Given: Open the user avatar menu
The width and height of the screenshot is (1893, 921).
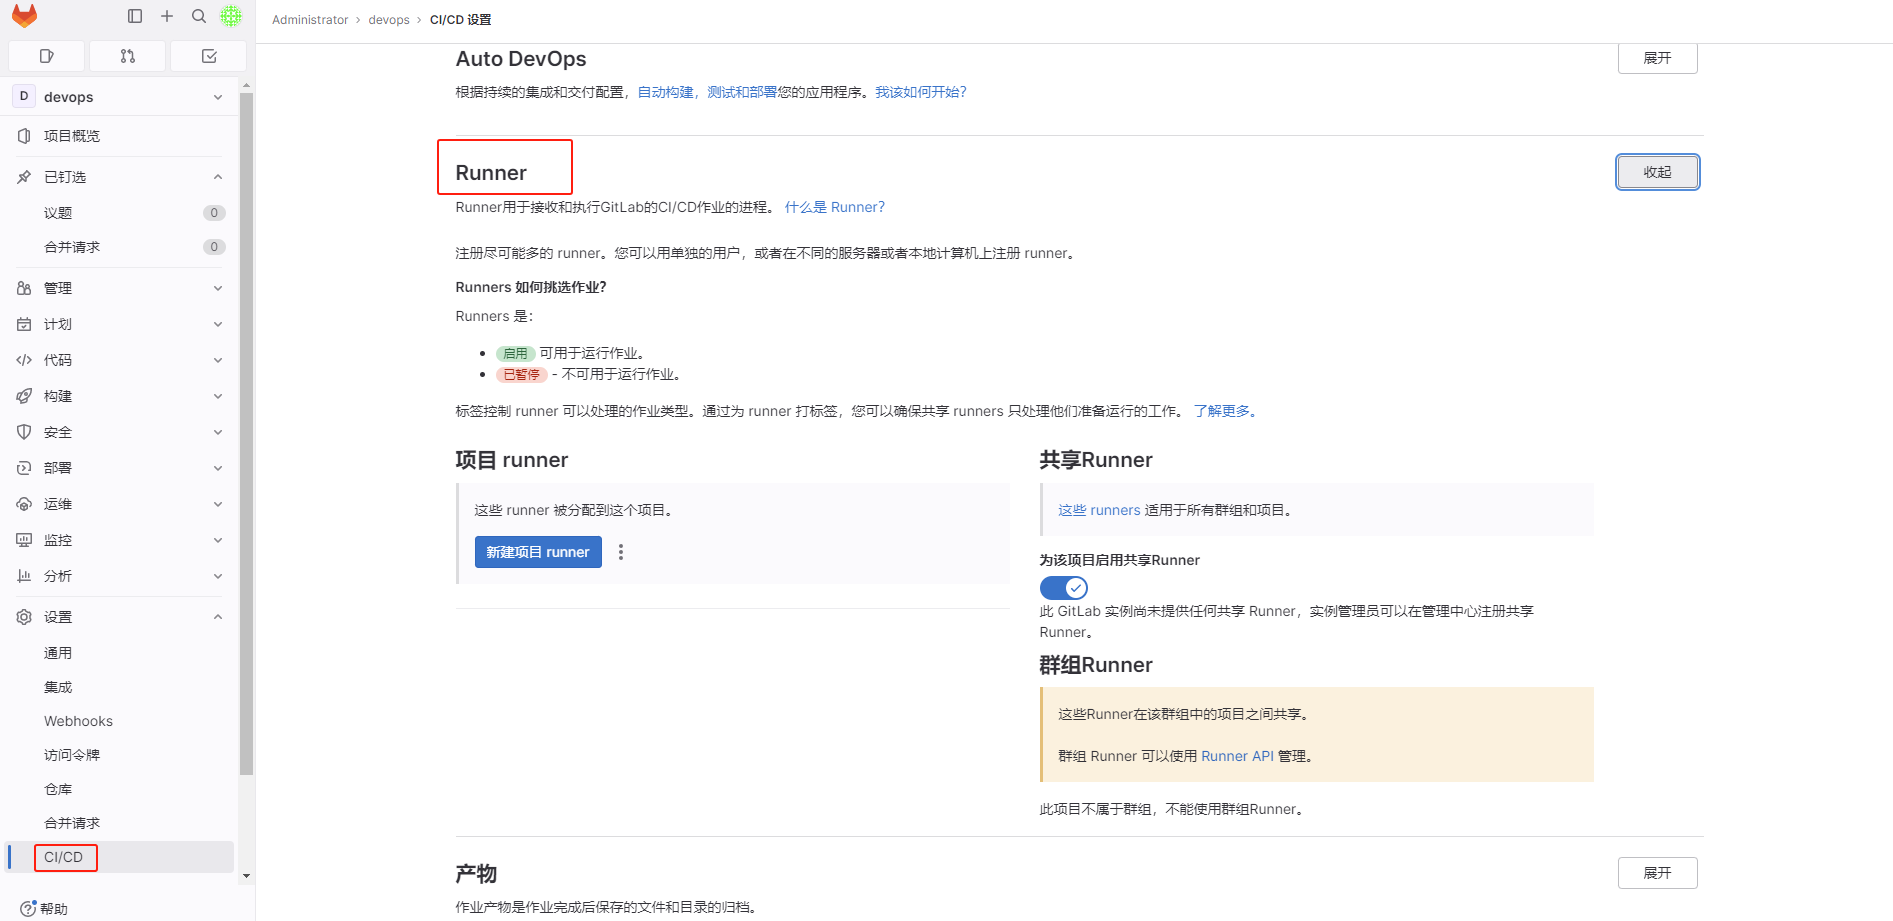Looking at the screenshot, I should coord(231,16).
